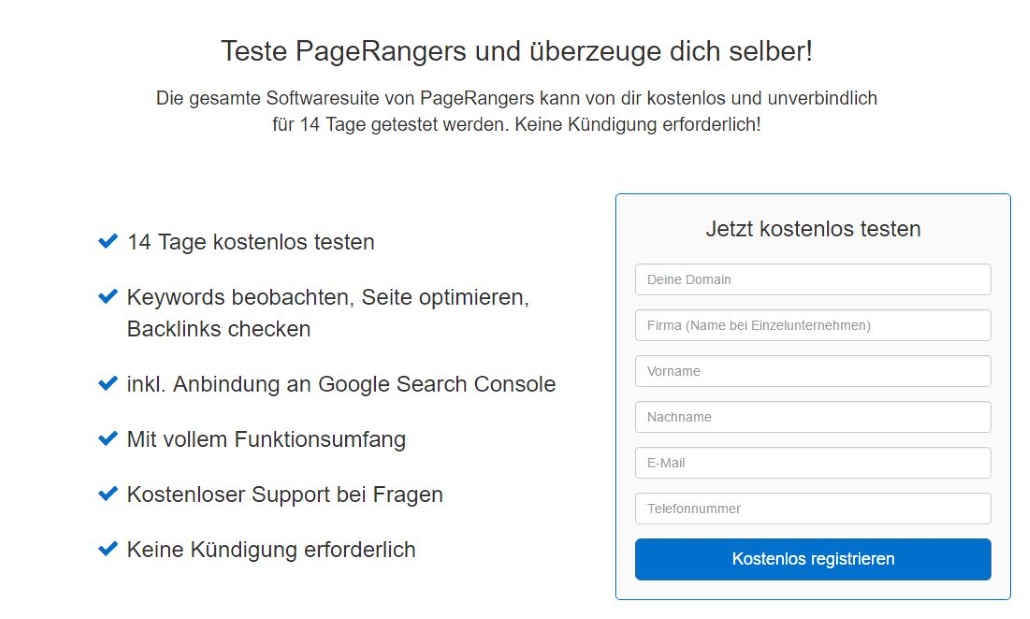Image resolution: width=1030 pixels, height=619 pixels.
Task: Click the checkmark before 'Mit vollem Funktionsumfang'
Action: point(108,439)
